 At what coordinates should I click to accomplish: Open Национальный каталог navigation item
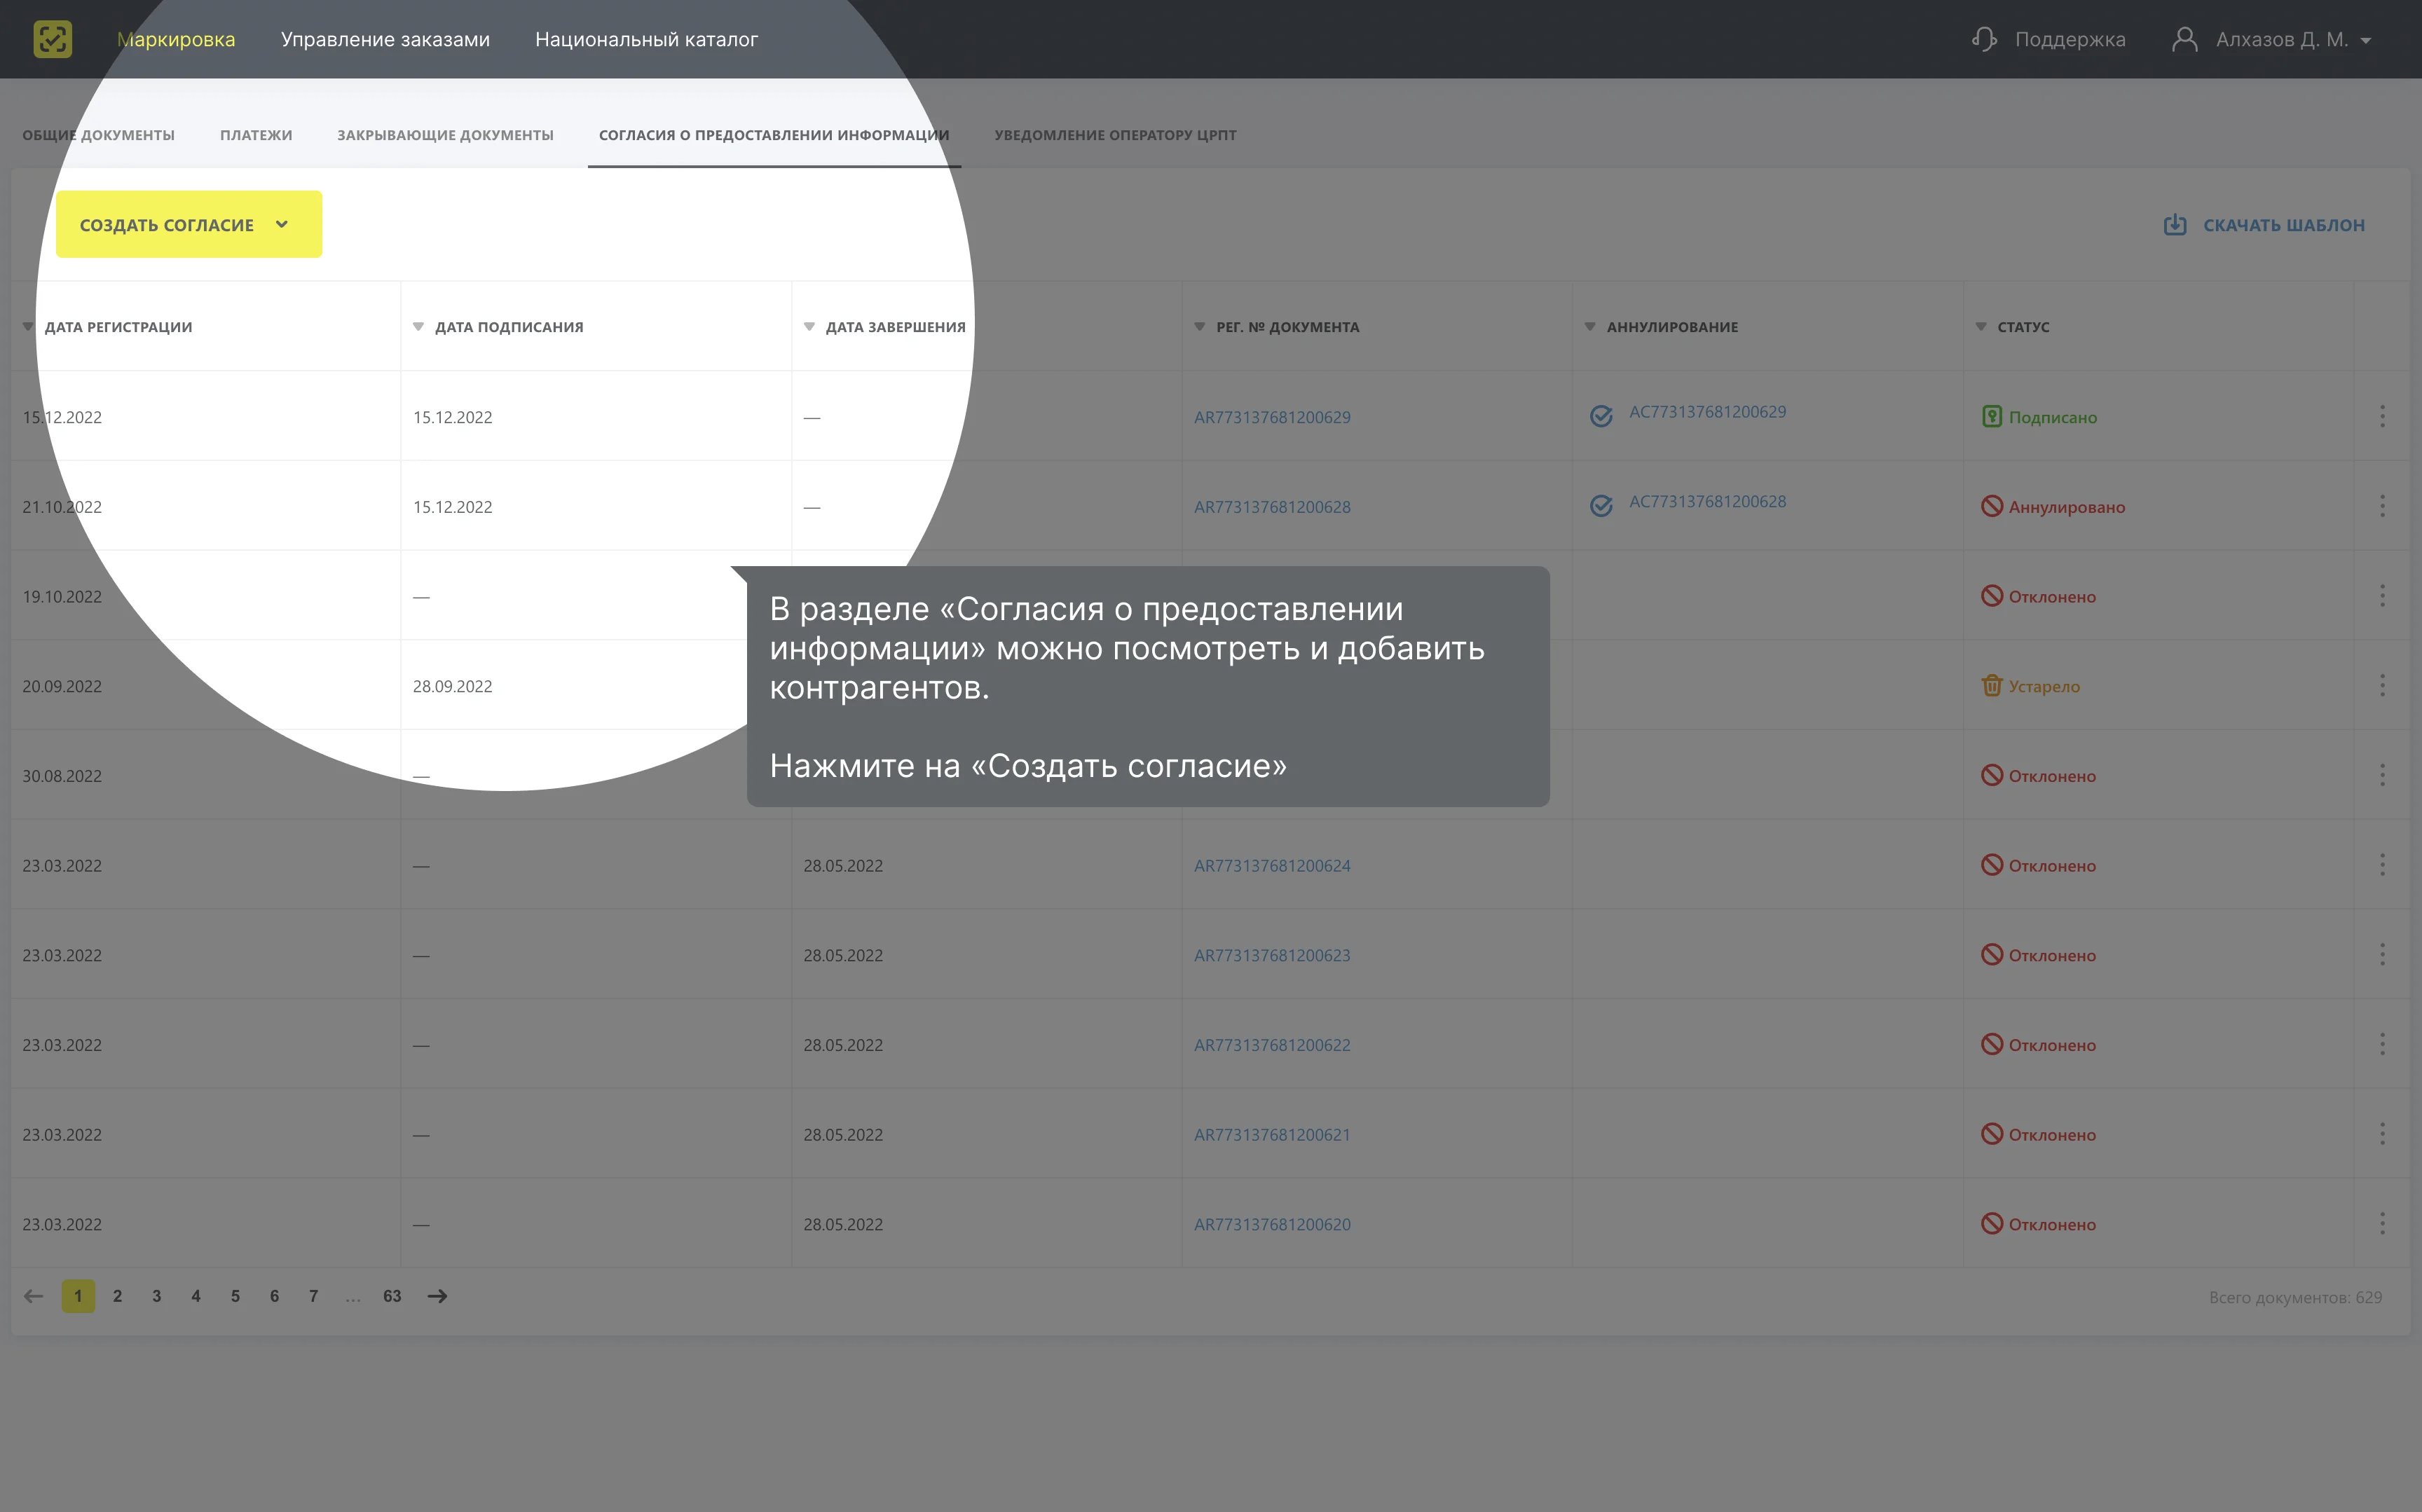646,39
